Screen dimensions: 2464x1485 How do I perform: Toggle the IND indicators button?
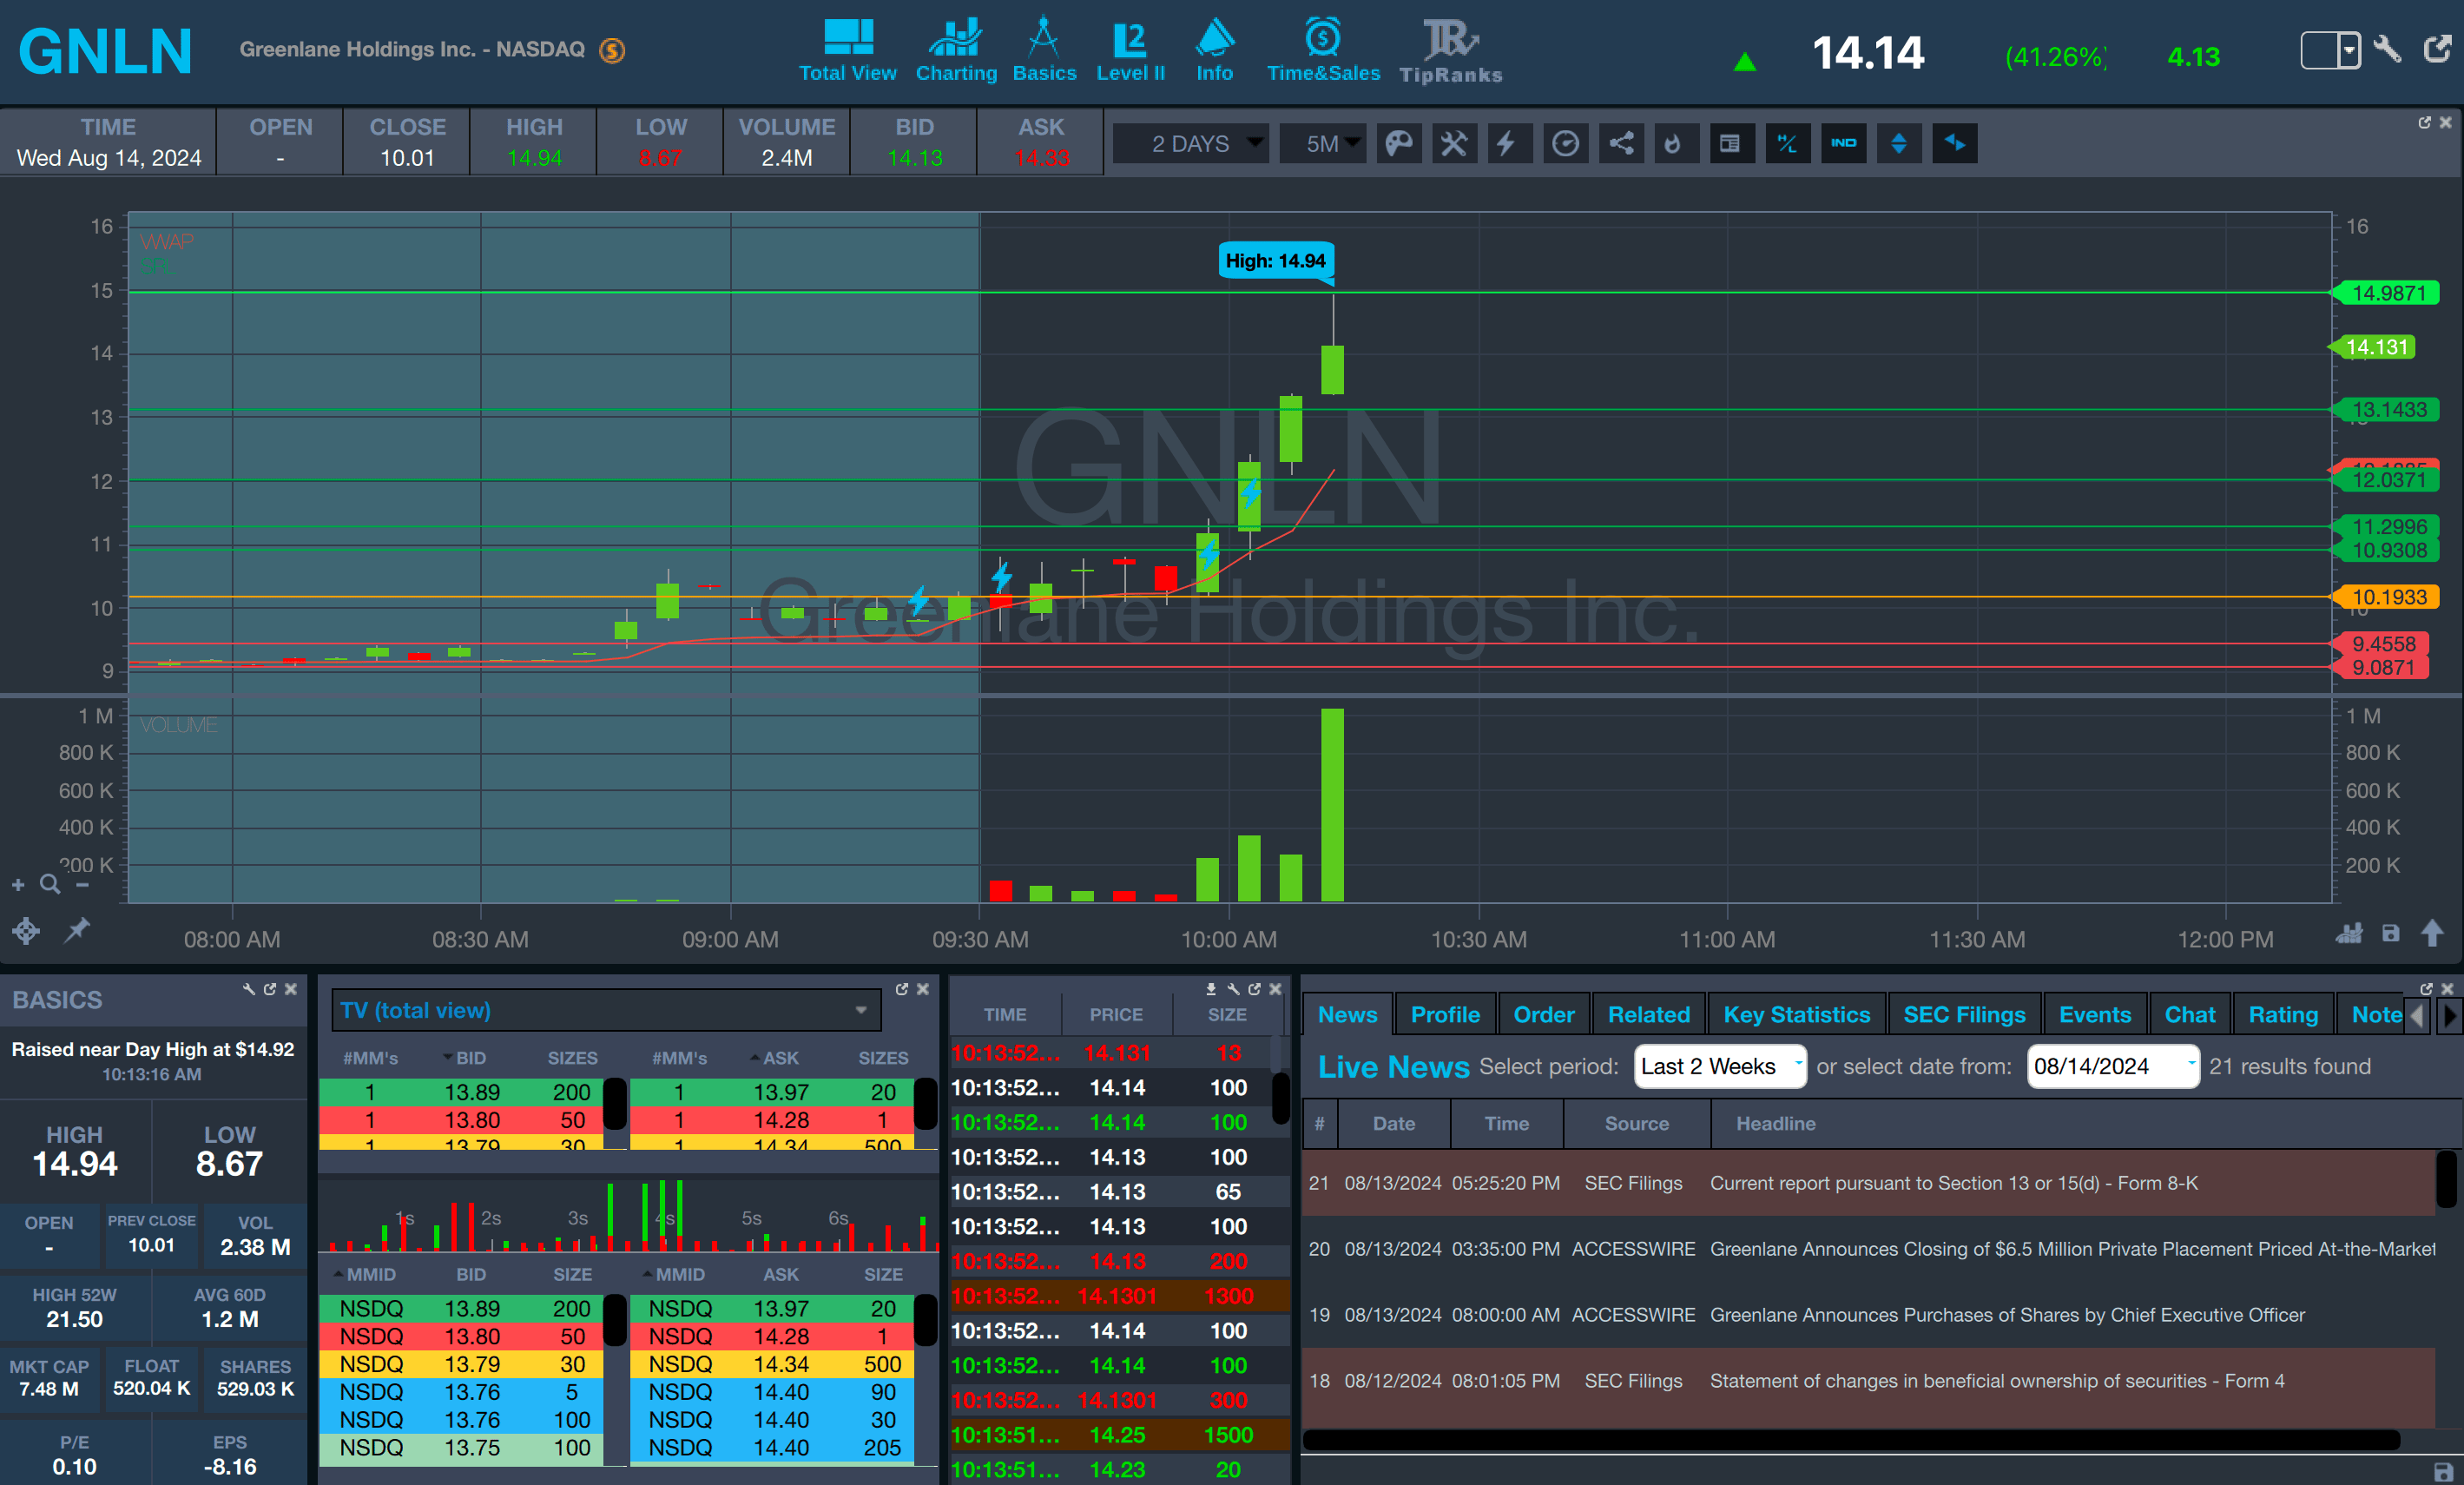pyautogui.click(x=1843, y=144)
